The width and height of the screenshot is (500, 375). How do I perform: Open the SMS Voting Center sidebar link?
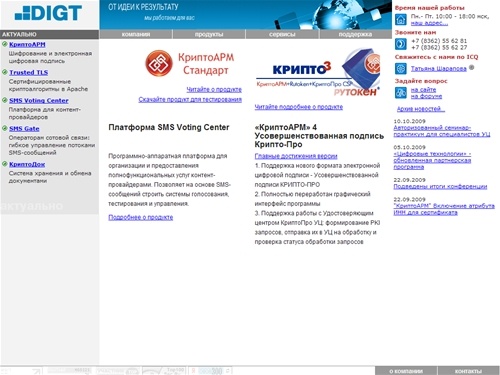click(39, 100)
